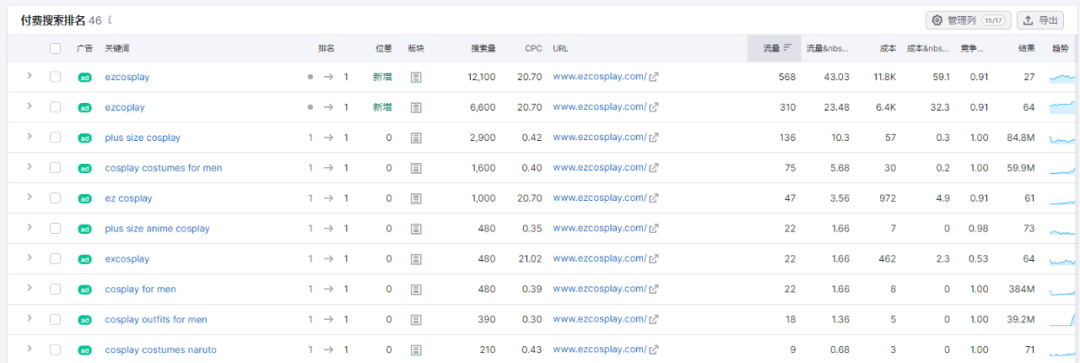Screen dimensions: 1080x363
Task: Check the box for plus size cosplay row
Action: click(55, 138)
